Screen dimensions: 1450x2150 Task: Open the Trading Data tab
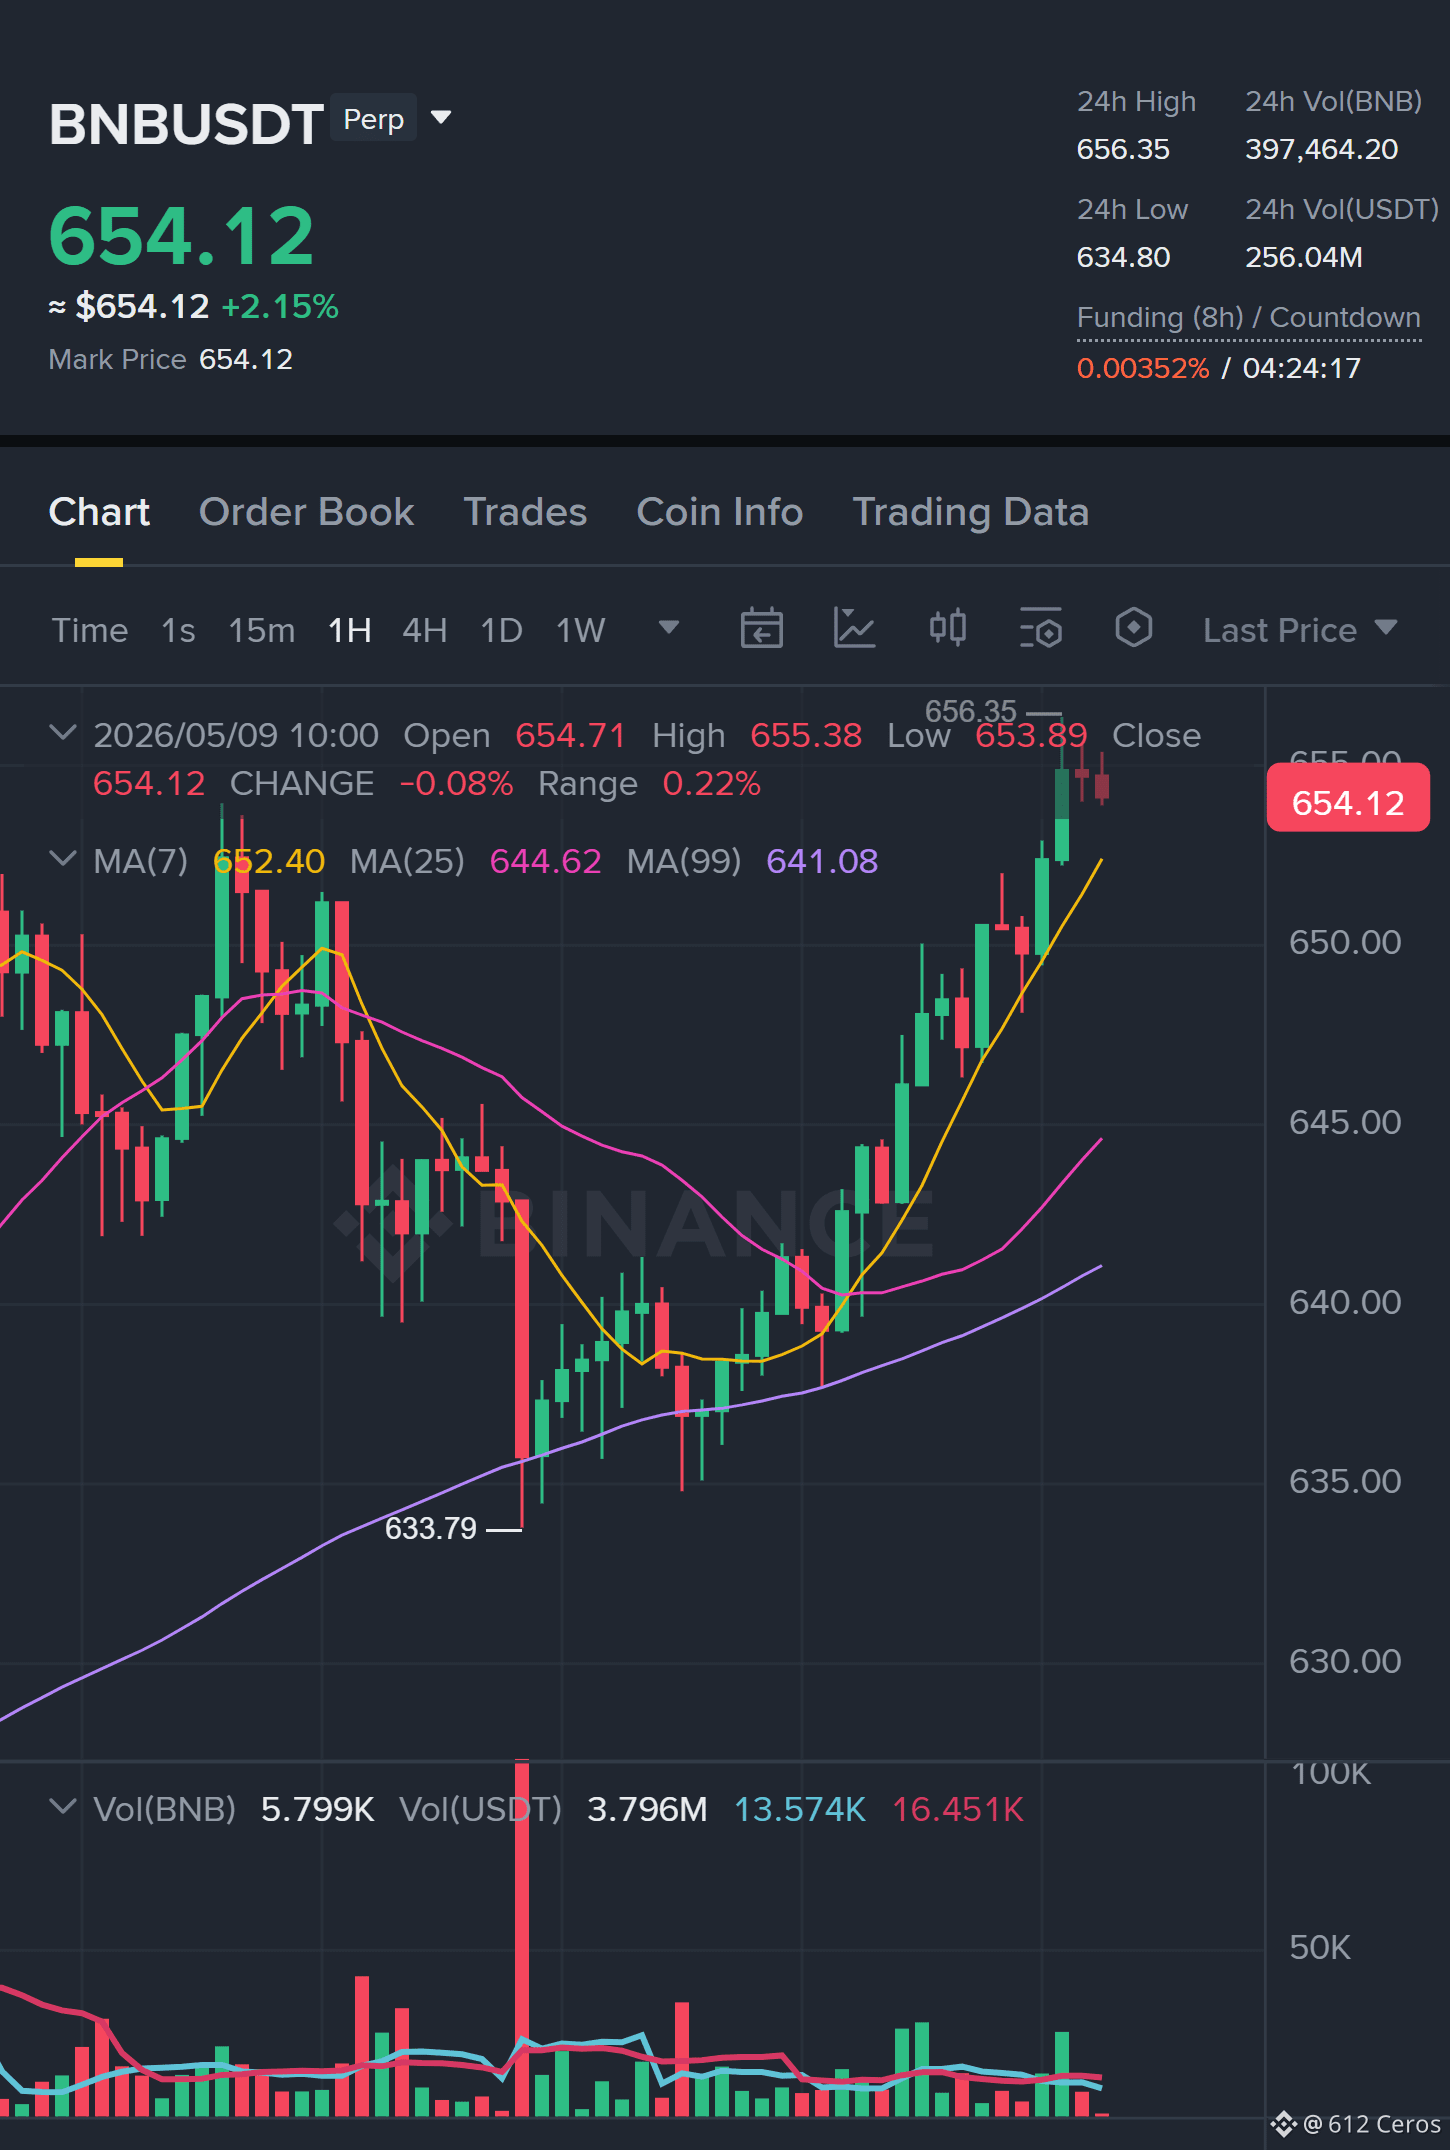pos(970,512)
